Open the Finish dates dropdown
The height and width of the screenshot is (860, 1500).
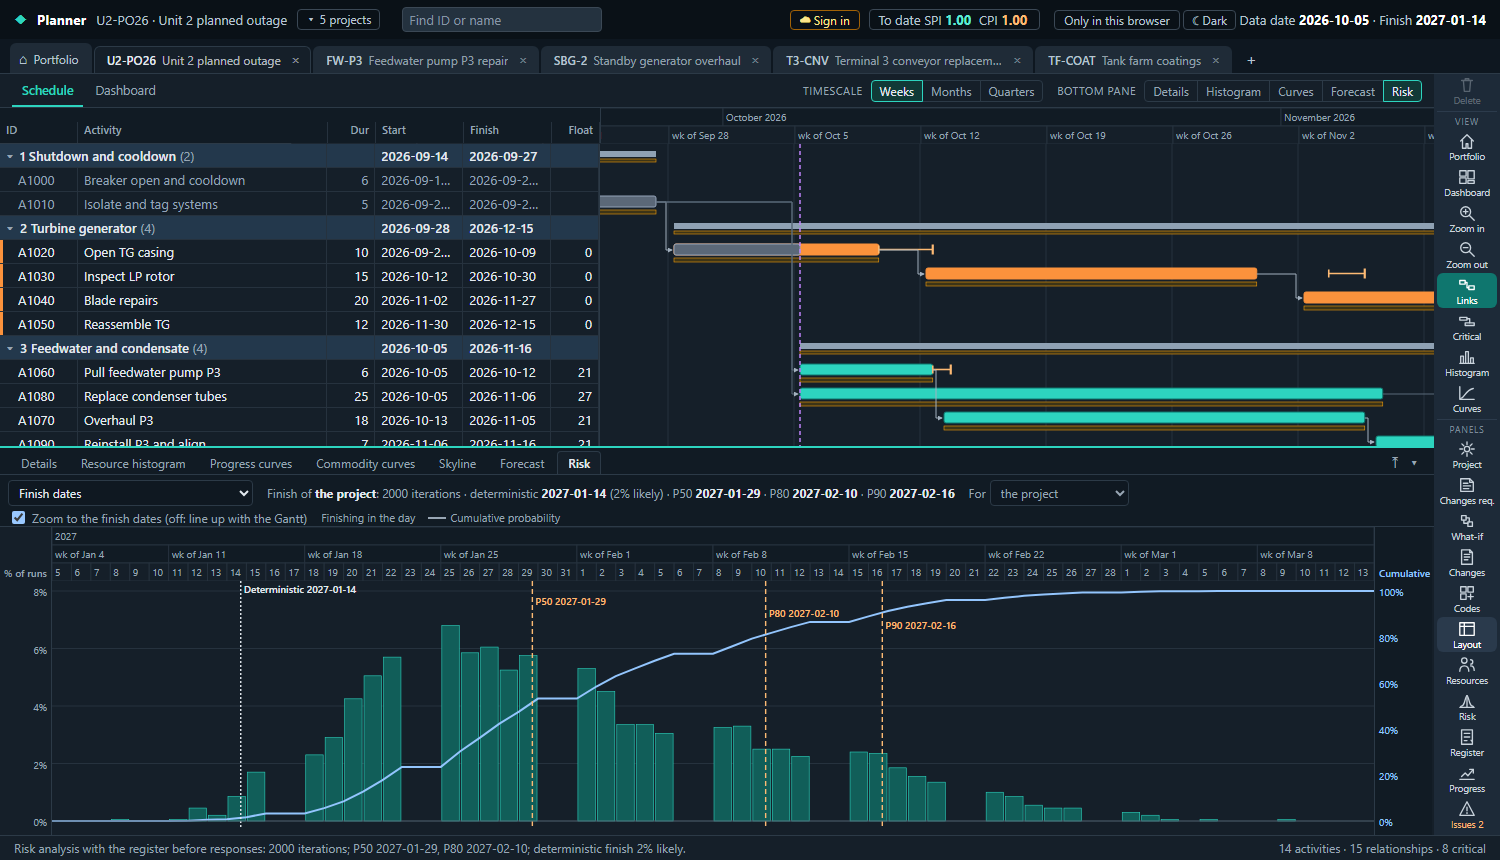tap(130, 493)
